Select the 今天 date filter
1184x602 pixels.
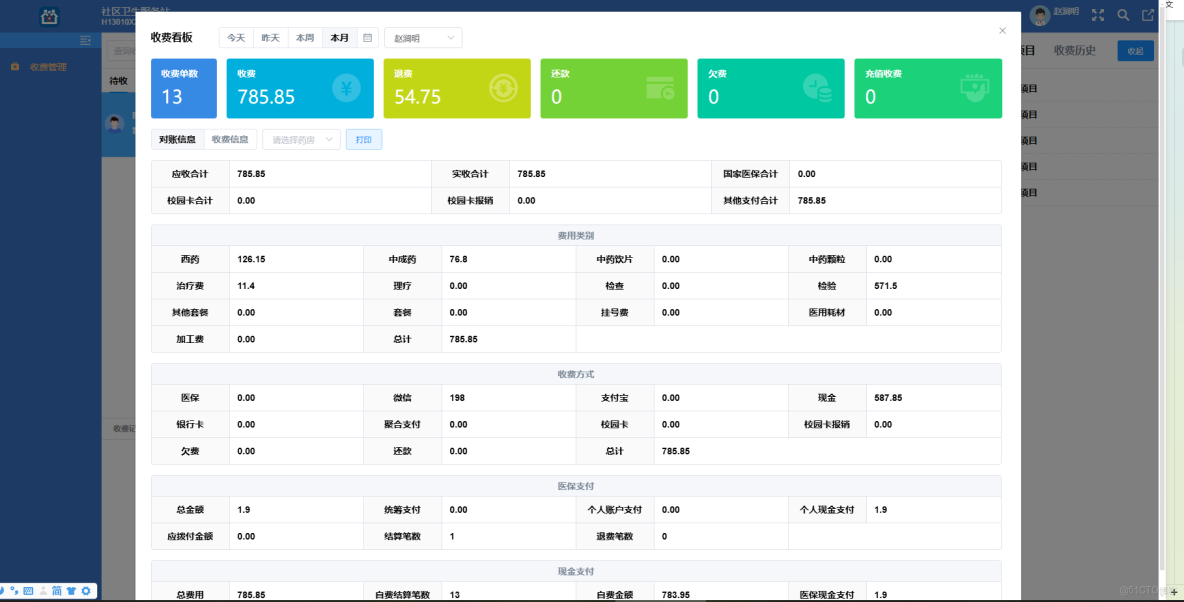coord(236,37)
